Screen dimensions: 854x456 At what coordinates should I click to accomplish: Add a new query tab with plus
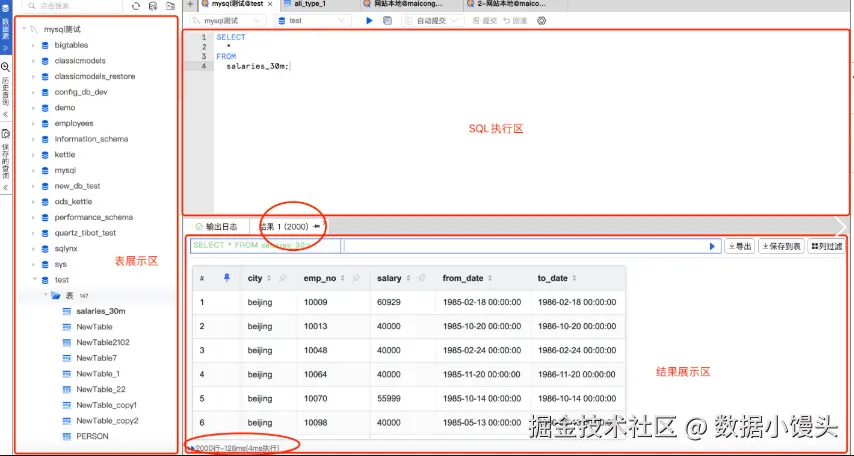[190, 4]
